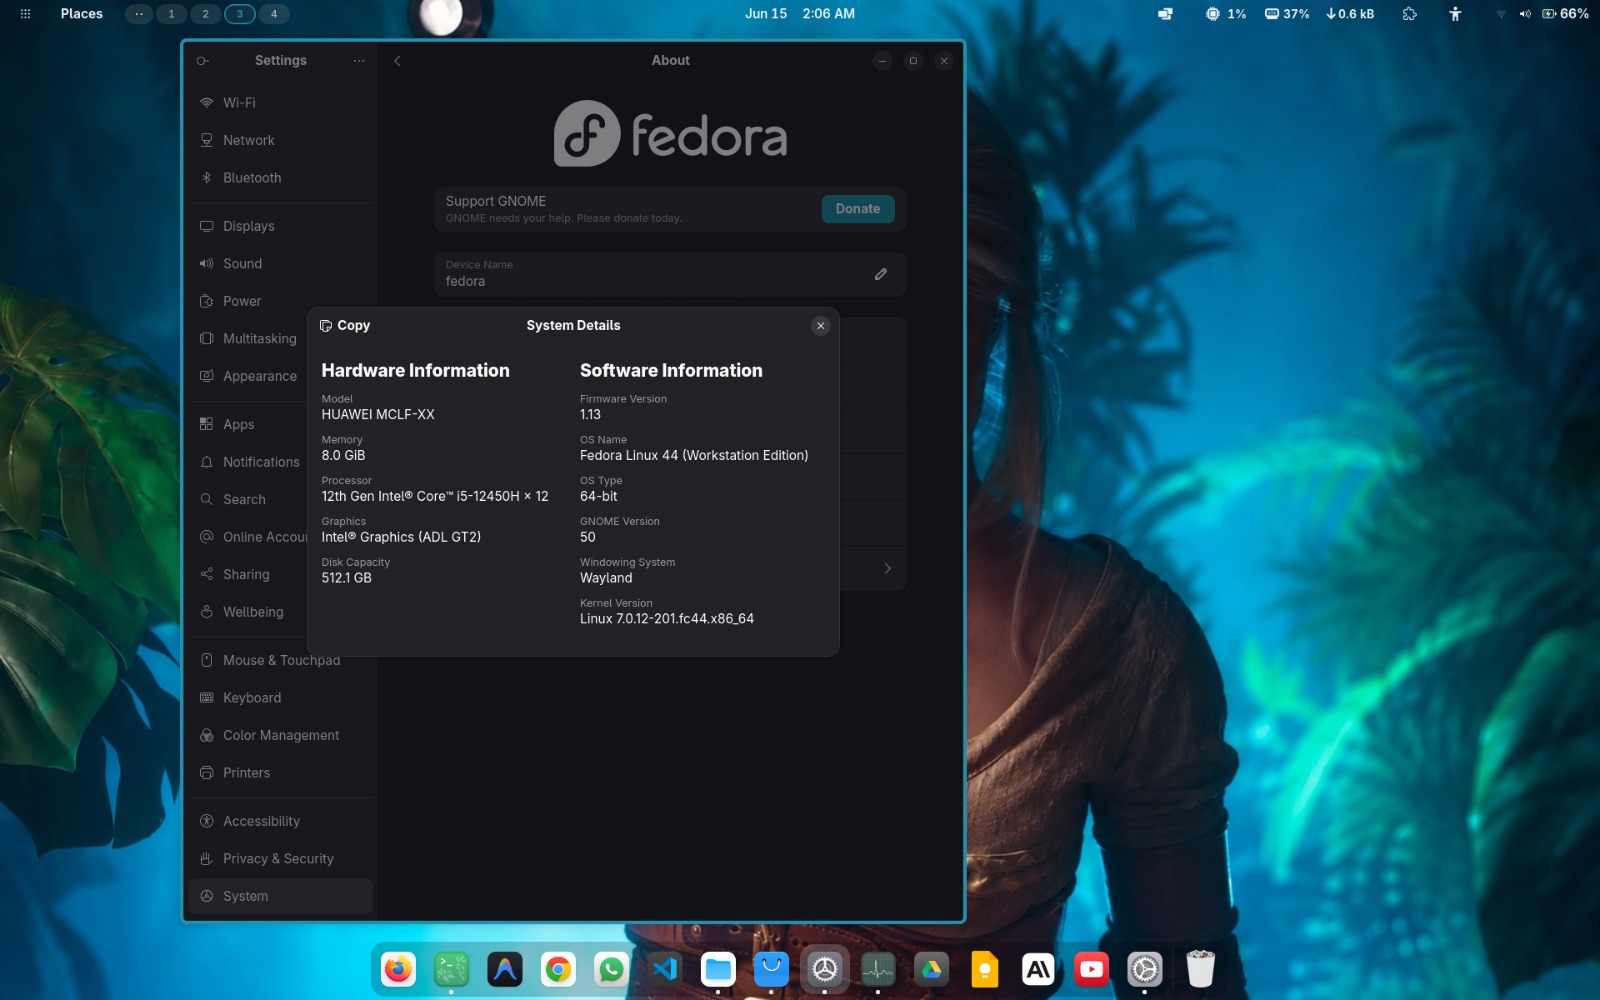The height and width of the screenshot is (1000, 1600).
Task: Click the 0.6 kB network speed indicator
Action: [x=1350, y=14]
